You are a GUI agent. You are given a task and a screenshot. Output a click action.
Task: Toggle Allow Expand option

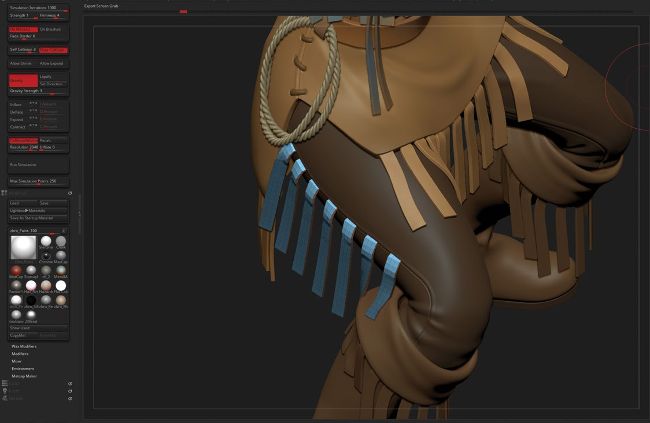pos(53,63)
